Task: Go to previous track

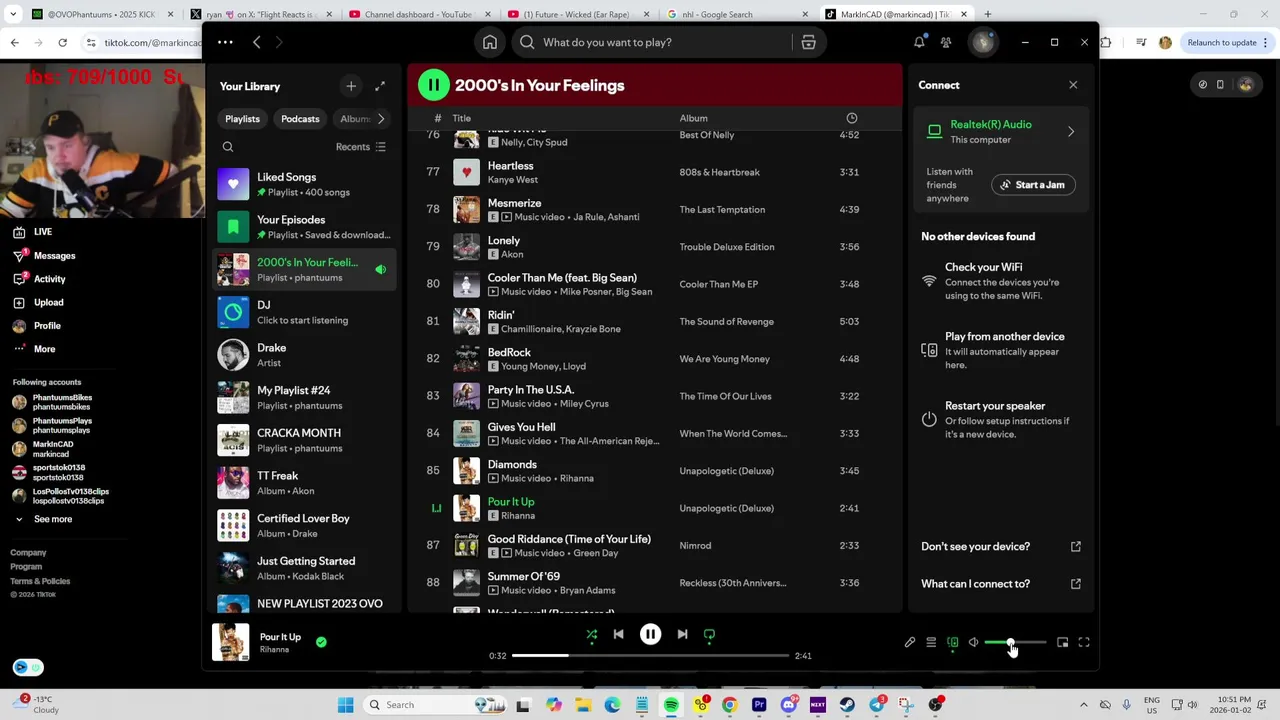Action: tap(618, 634)
